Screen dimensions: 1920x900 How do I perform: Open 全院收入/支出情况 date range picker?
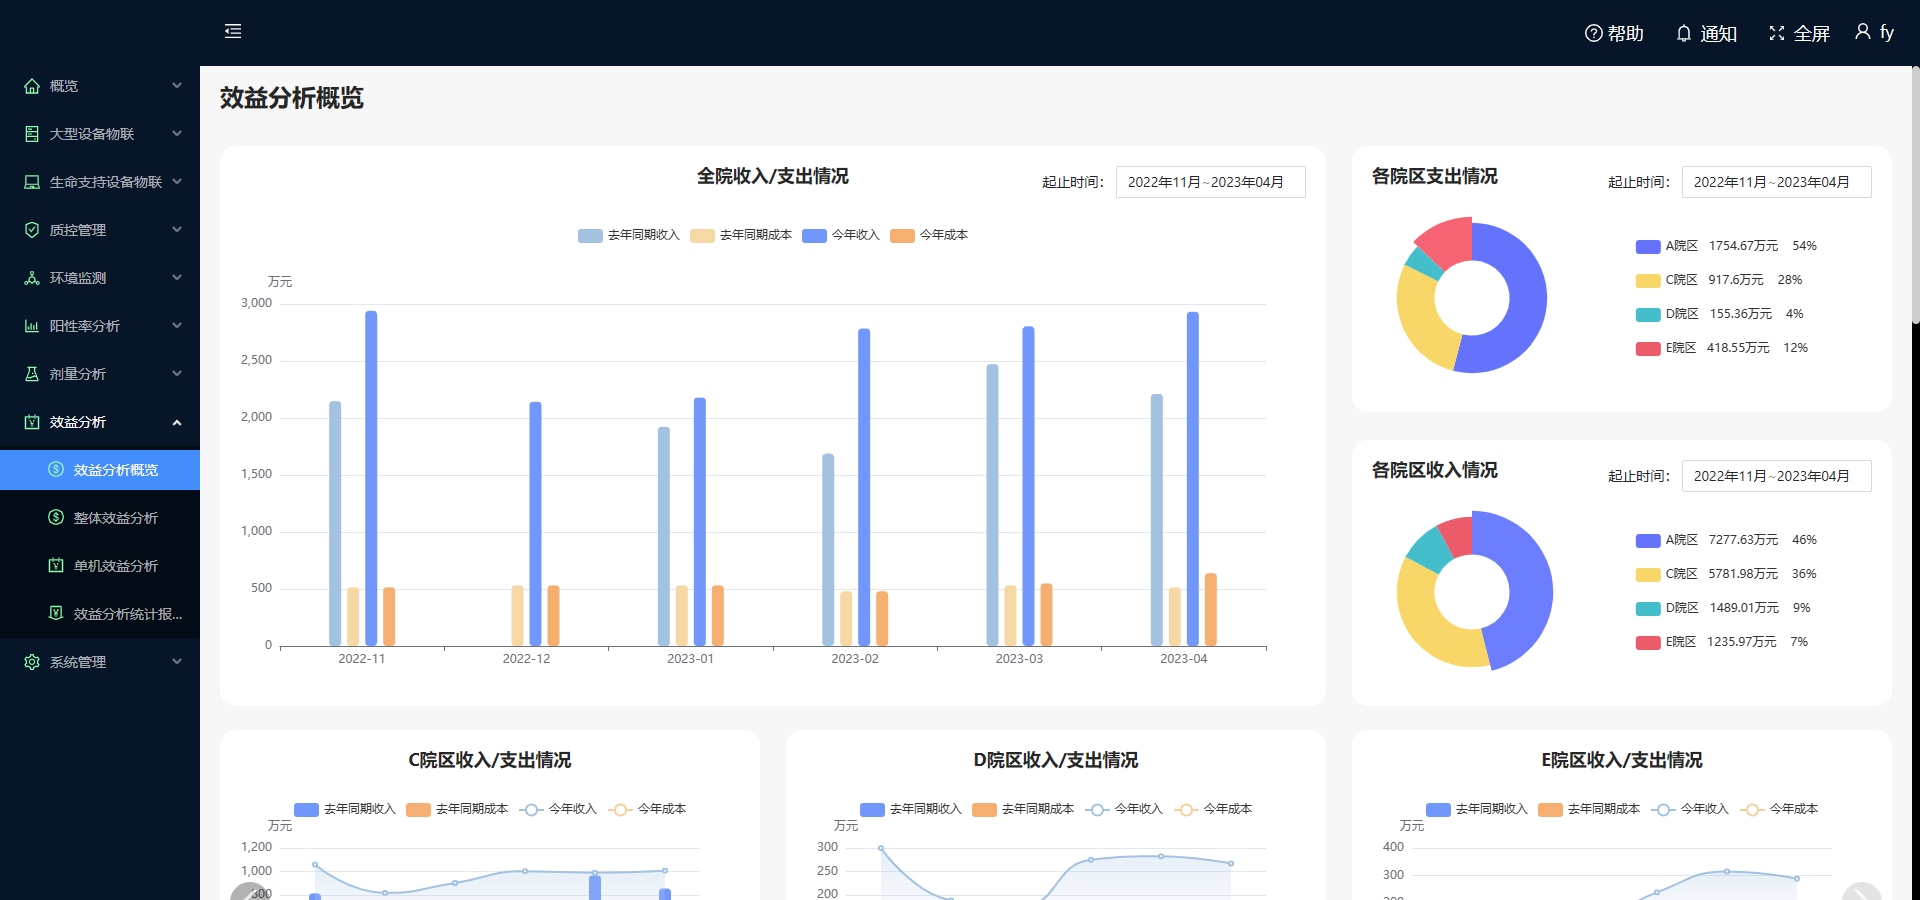pos(1210,182)
